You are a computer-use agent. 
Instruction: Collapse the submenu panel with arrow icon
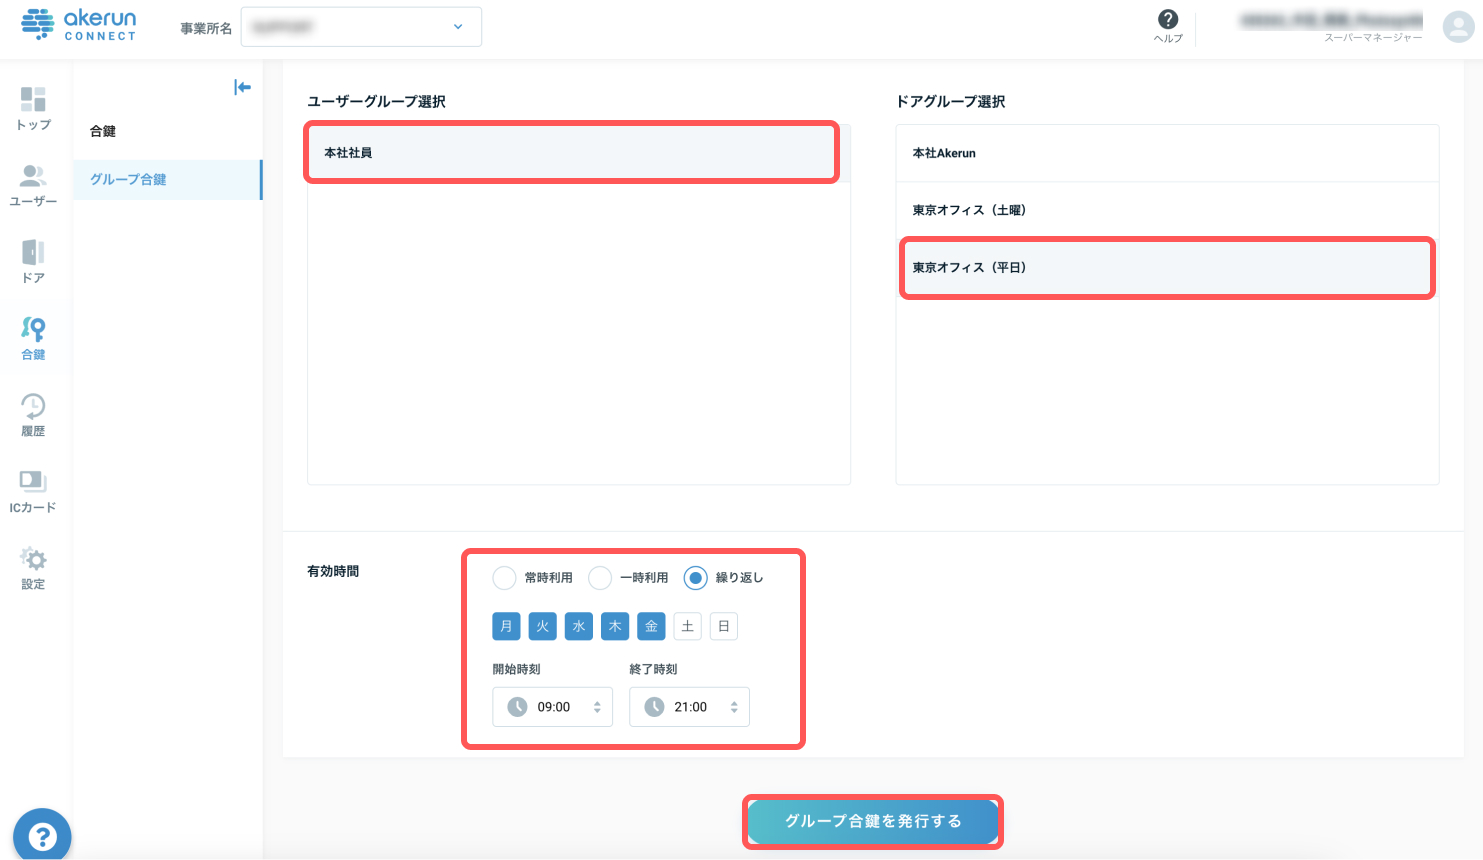tap(242, 88)
